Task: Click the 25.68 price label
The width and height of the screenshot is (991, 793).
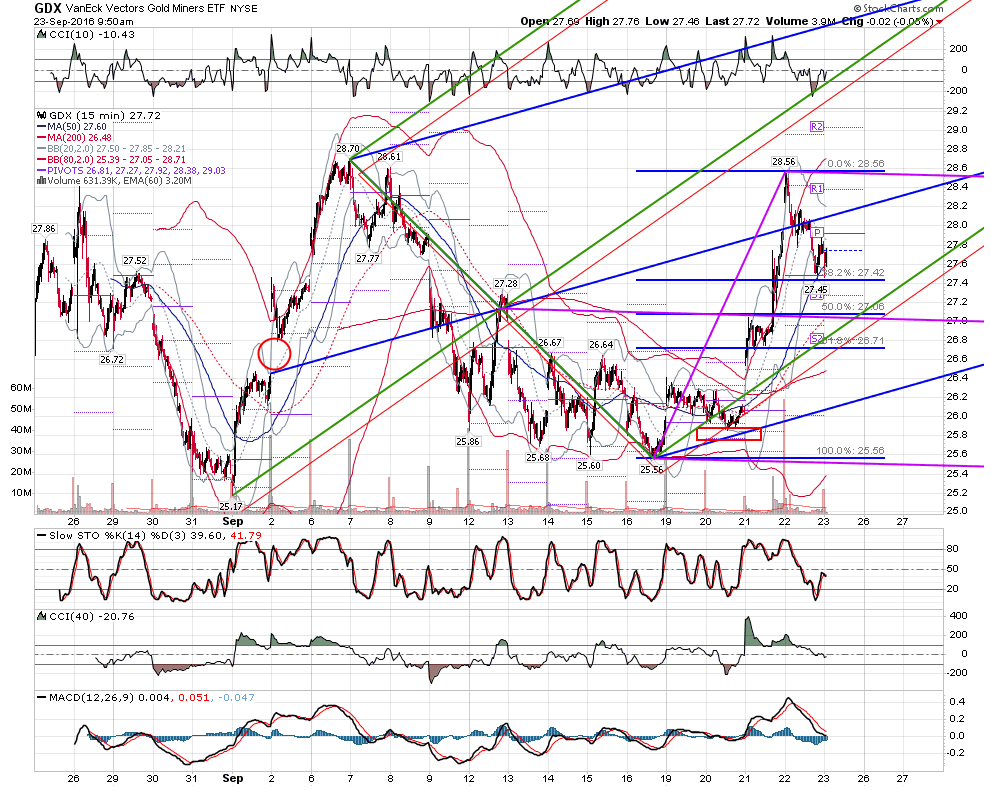Action: pyautogui.click(x=538, y=457)
